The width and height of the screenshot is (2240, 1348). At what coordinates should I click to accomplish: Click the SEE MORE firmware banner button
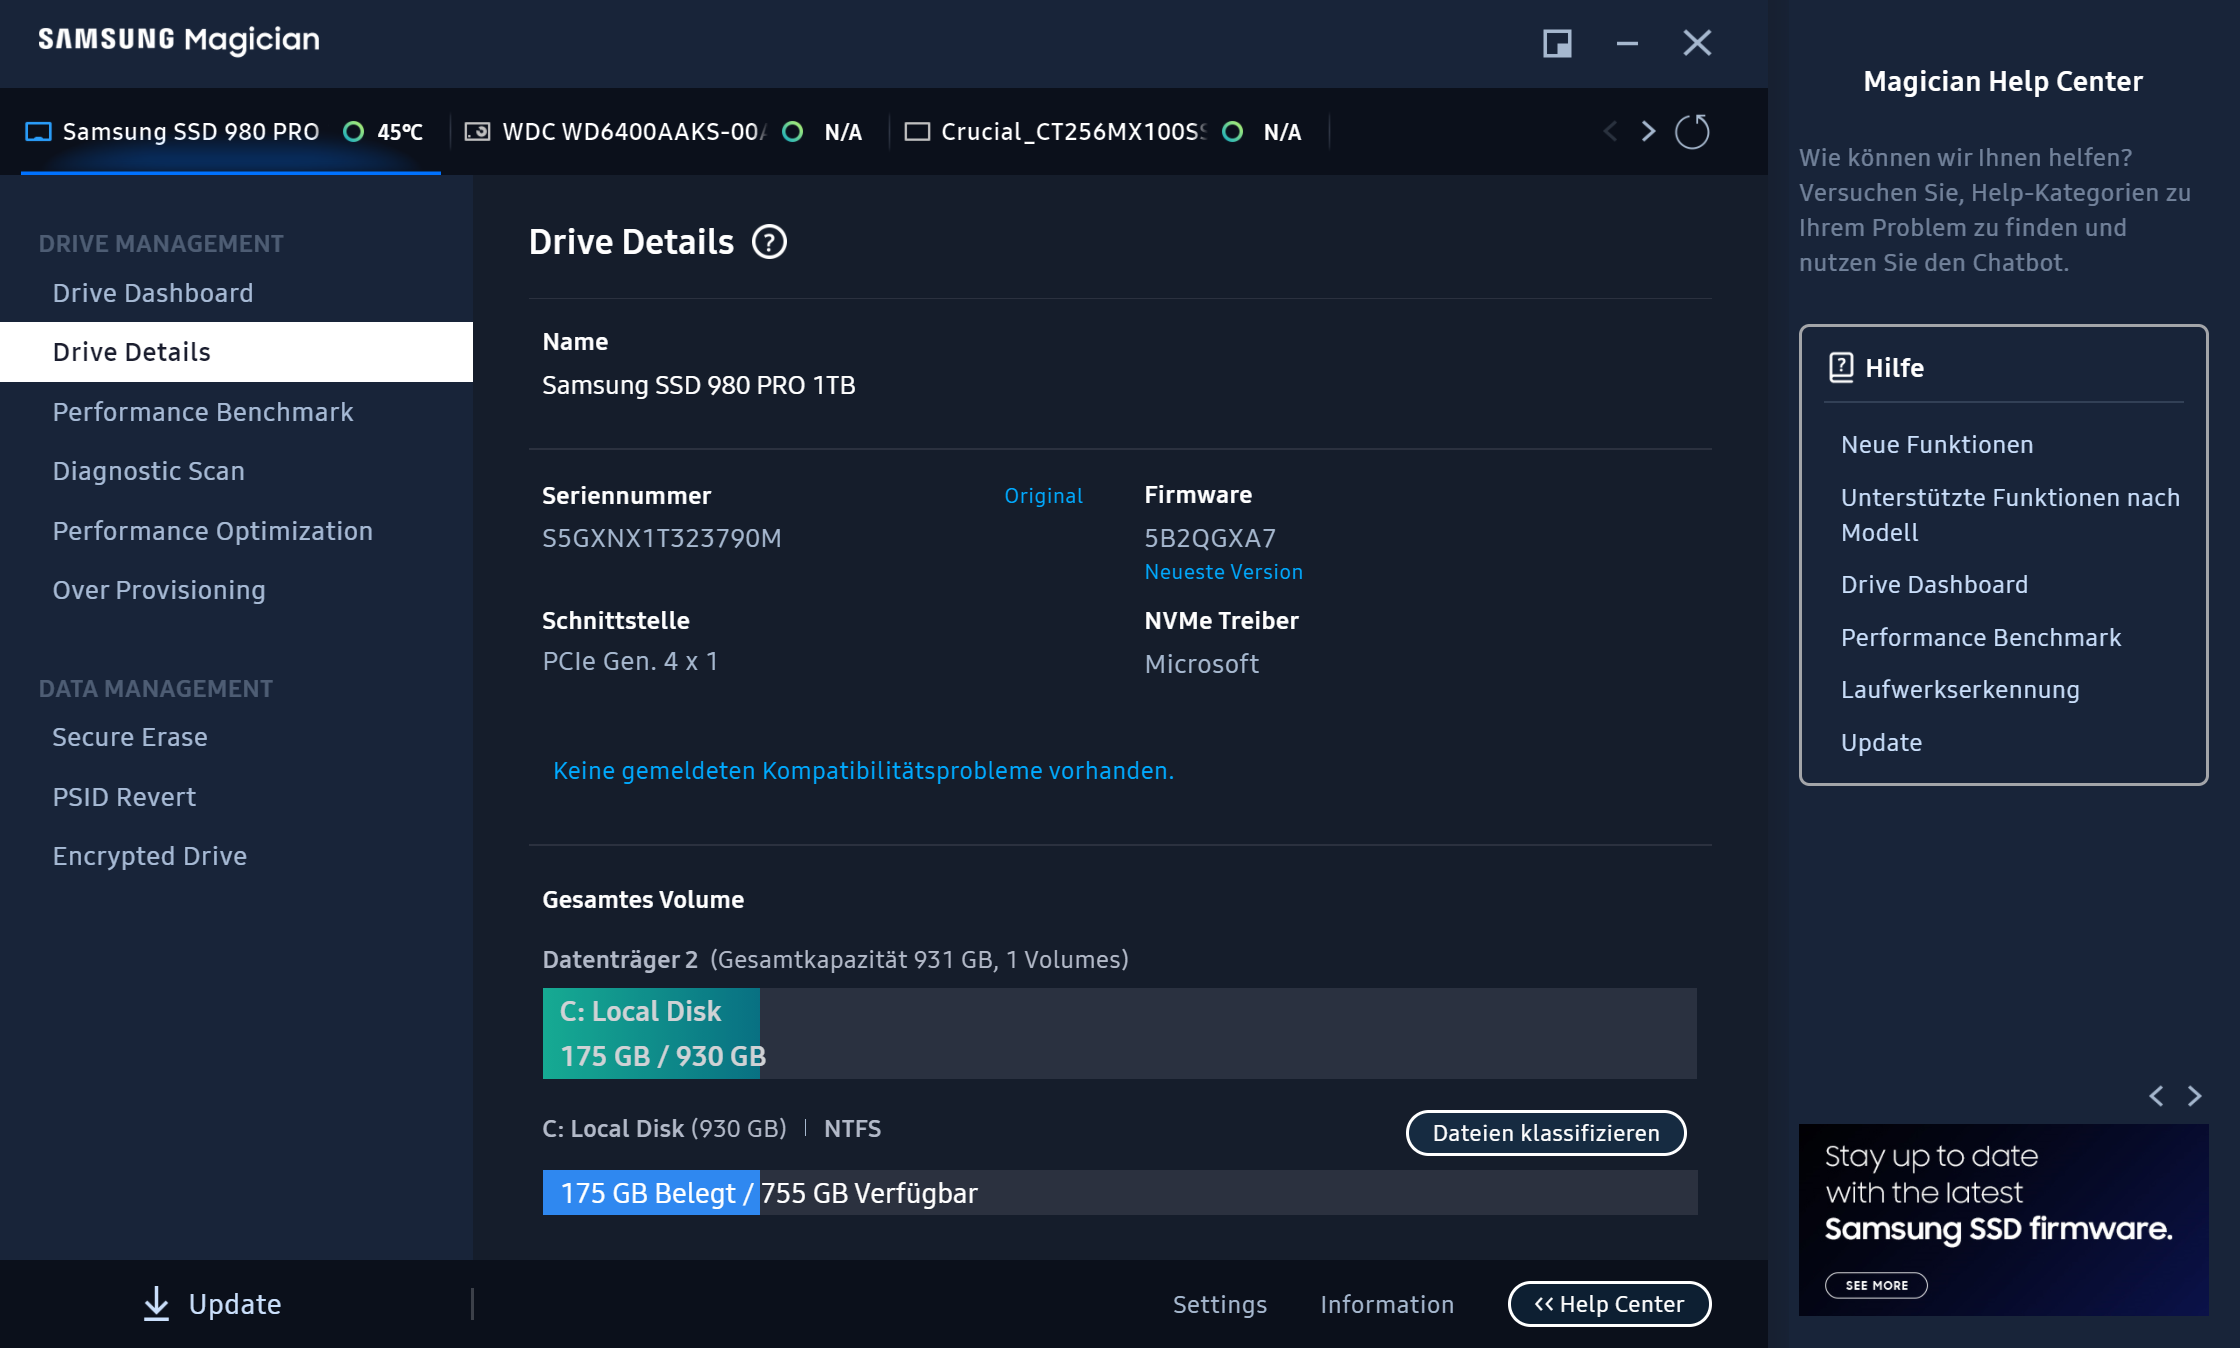point(1876,1285)
